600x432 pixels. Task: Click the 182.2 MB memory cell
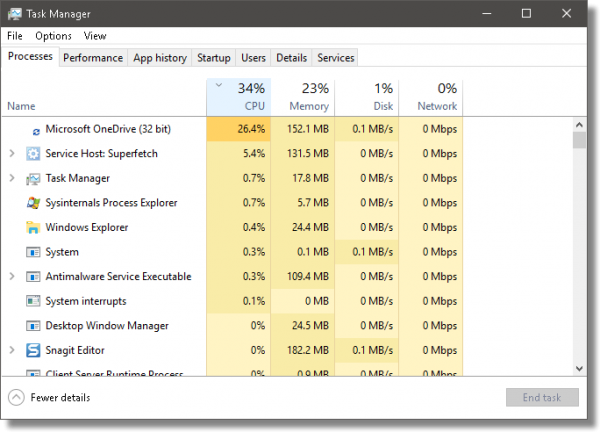(303, 350)
